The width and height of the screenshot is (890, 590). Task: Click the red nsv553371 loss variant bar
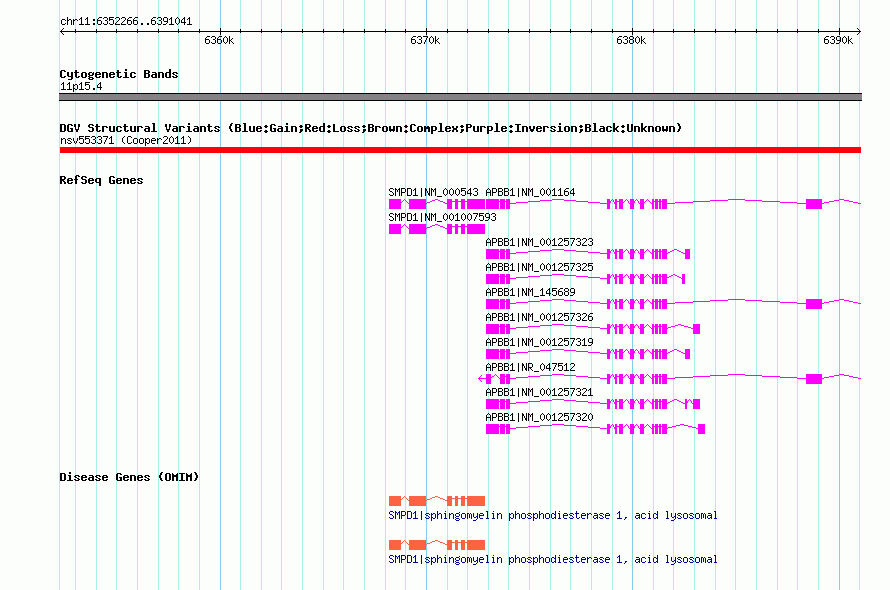pyautogui.click(x=460, y=150)
